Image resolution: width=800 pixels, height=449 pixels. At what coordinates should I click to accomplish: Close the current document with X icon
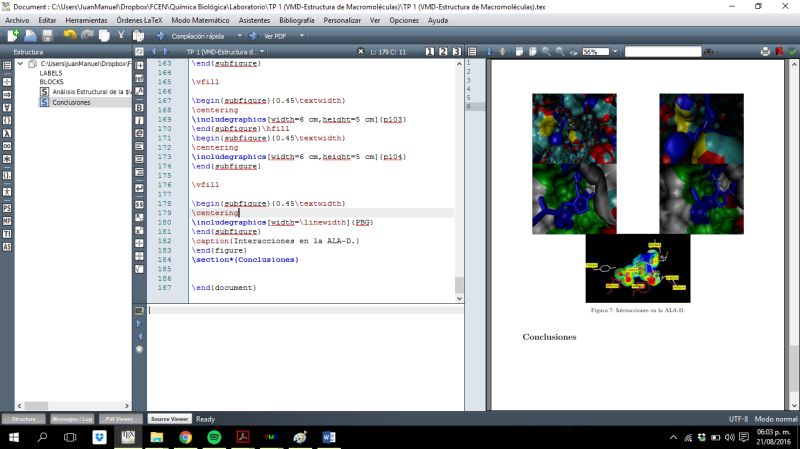pyautogui.click(x=361, y=52)
